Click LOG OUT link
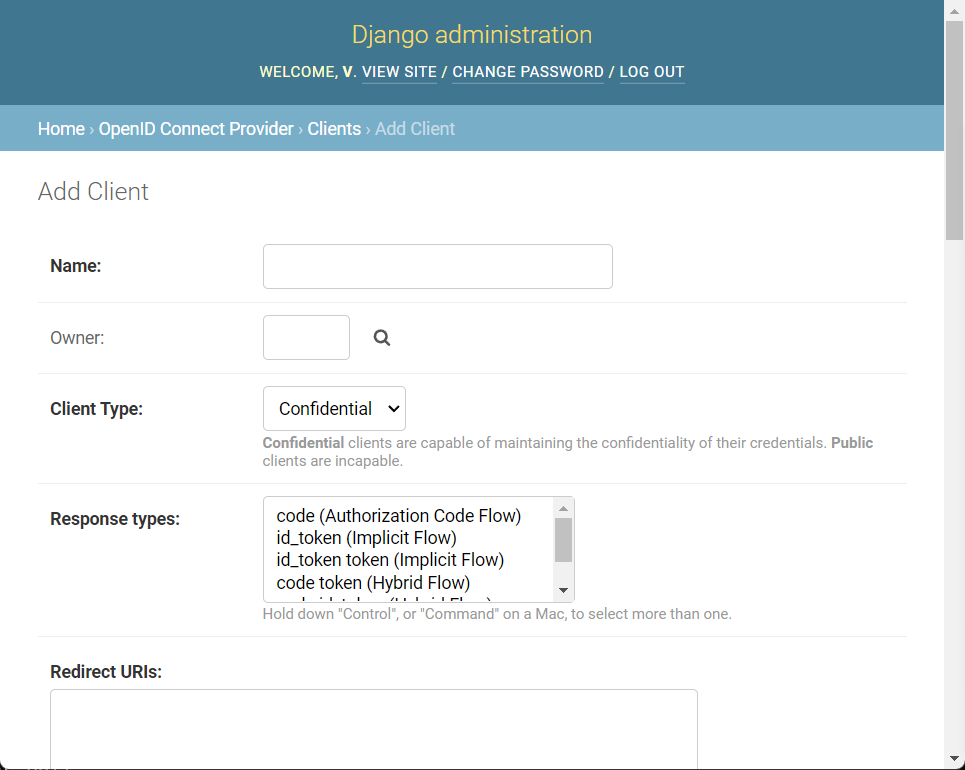 coord(652,72)
